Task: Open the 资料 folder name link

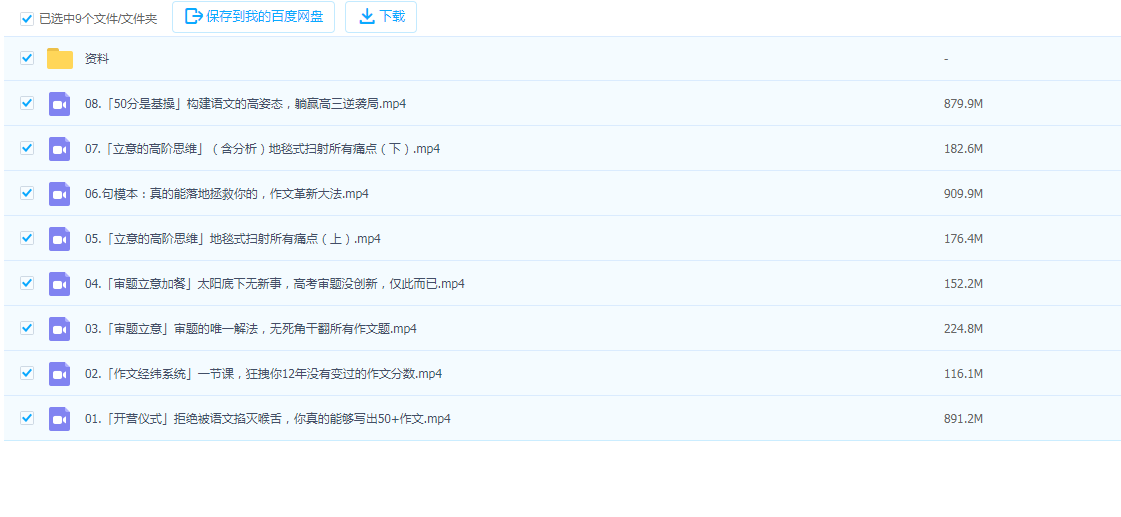Action: [97, 59]
